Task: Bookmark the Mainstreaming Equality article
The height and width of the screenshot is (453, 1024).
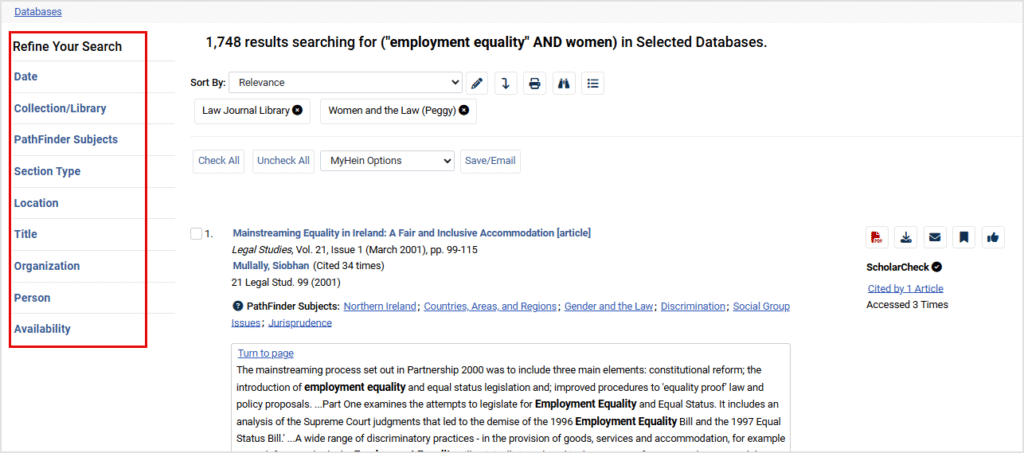Action: coord(964,237)
